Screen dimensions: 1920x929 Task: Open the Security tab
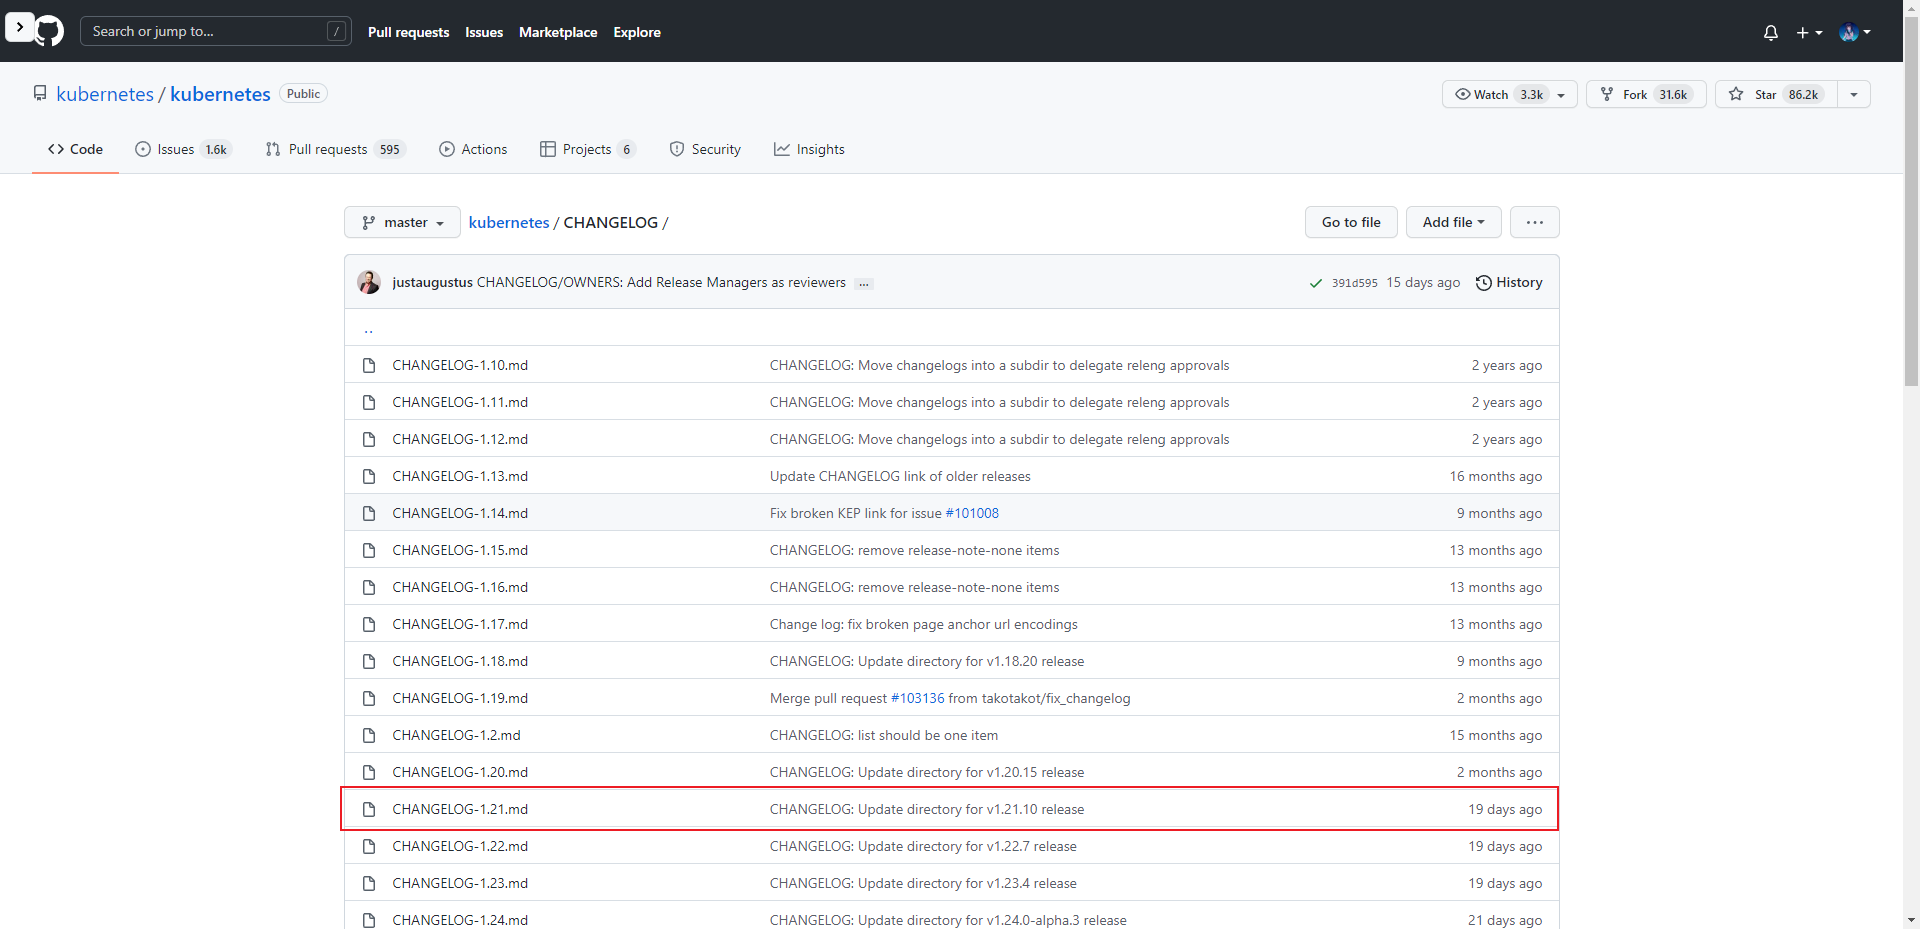pyautogui.click(x=705, y=149)
